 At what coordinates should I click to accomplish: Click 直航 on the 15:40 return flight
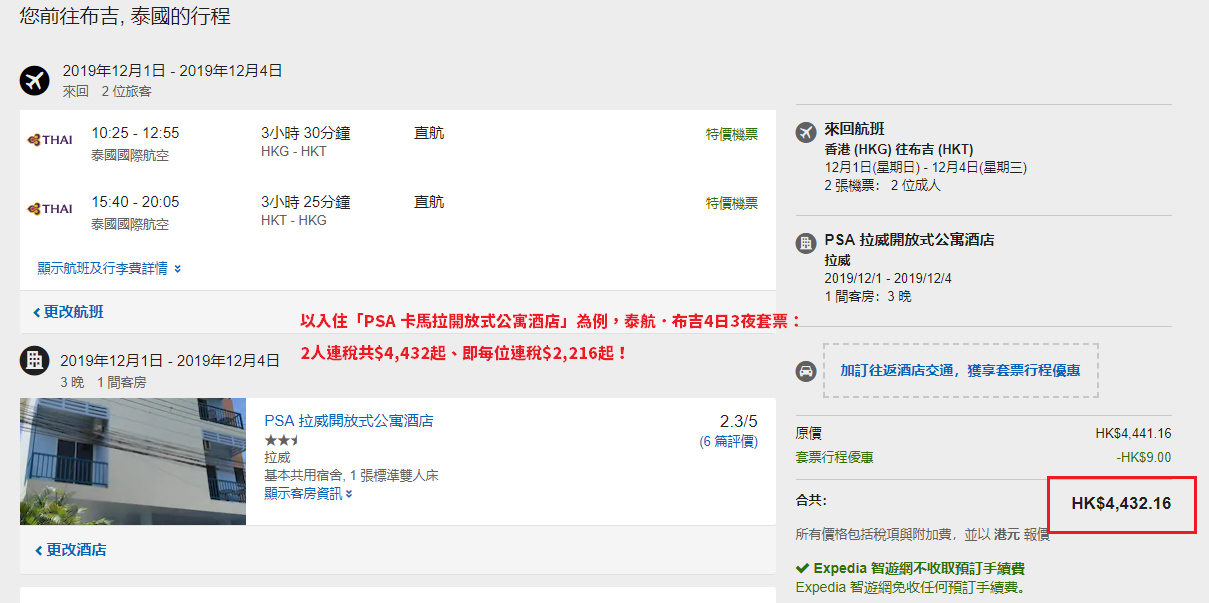click(429, 202)
